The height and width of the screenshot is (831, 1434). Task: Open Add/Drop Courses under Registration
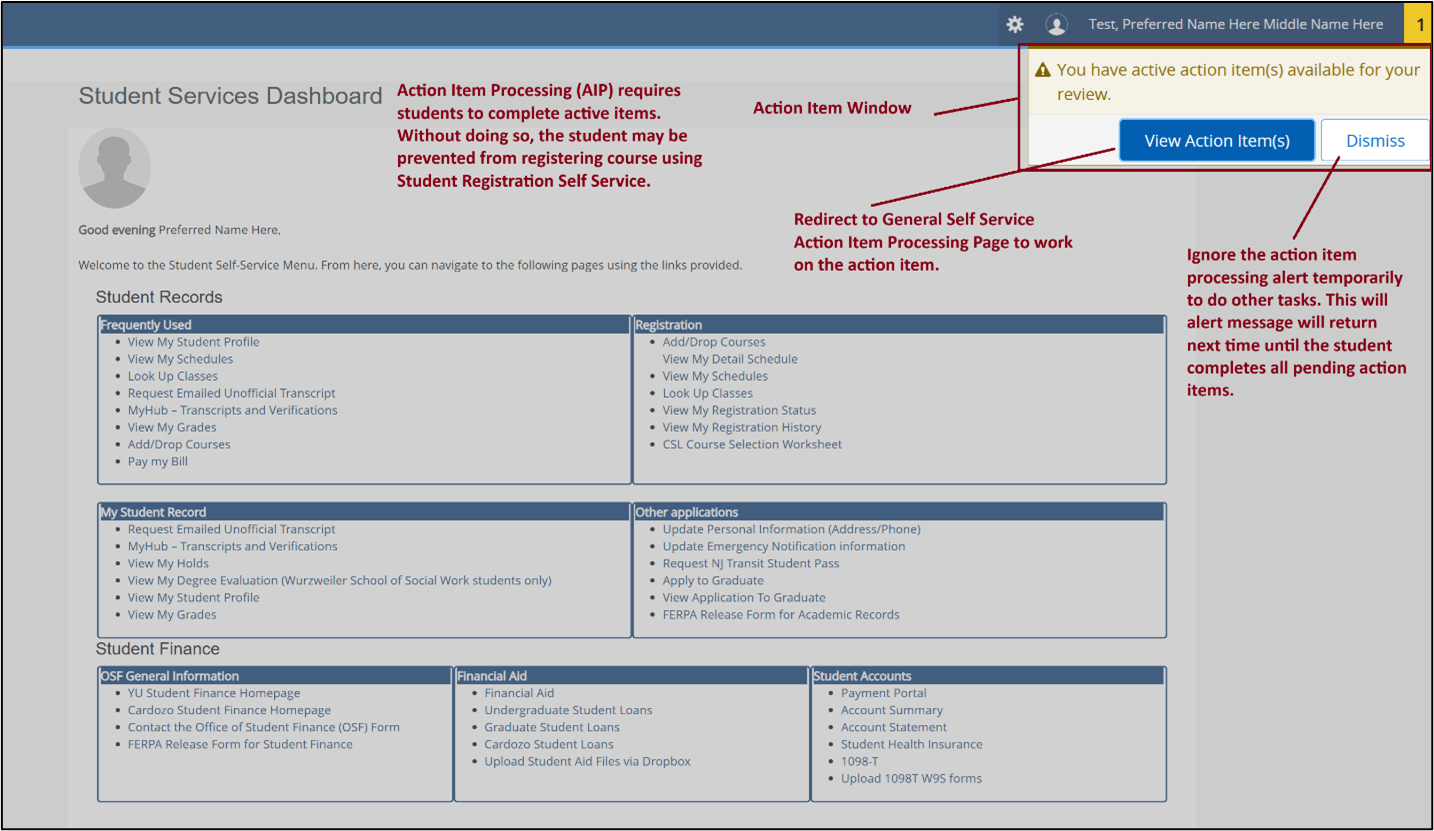point(713,342)
